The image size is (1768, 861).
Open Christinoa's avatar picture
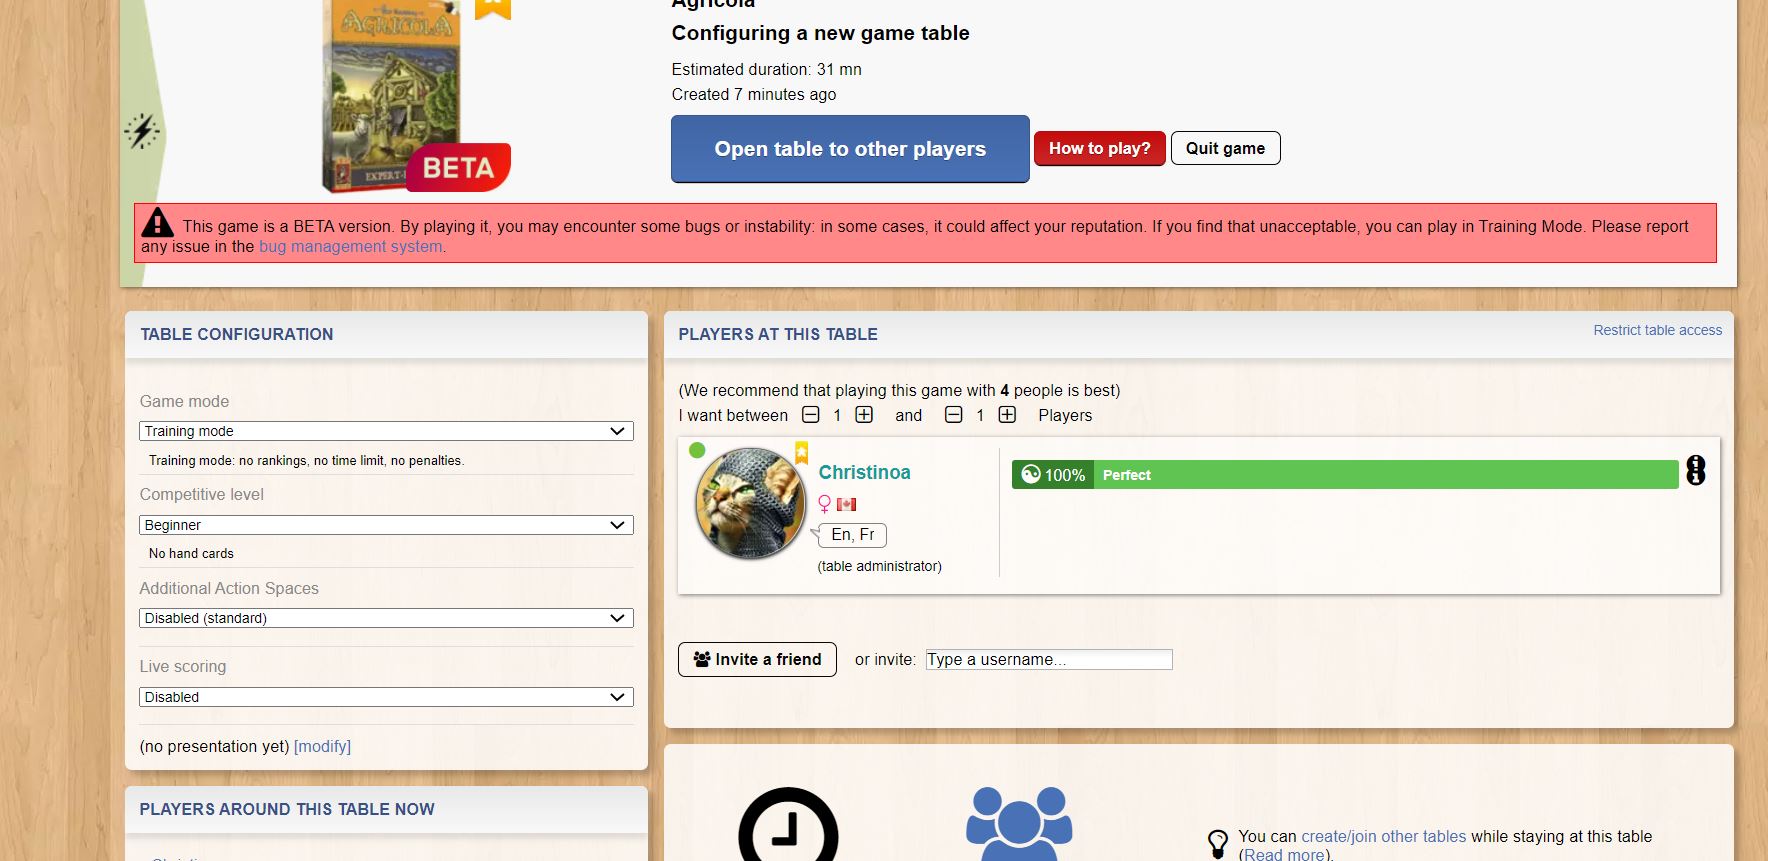pos(751,503)
